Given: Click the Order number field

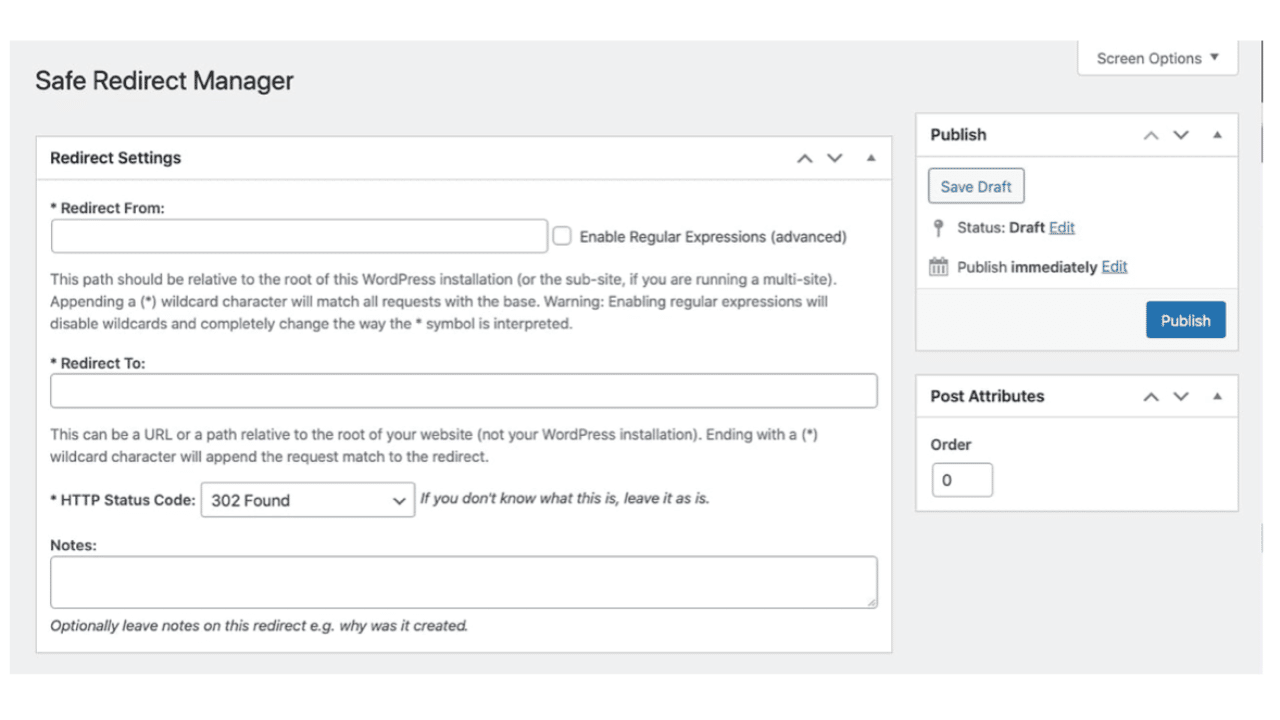Looking at the screenshot, I should point(962,480).
